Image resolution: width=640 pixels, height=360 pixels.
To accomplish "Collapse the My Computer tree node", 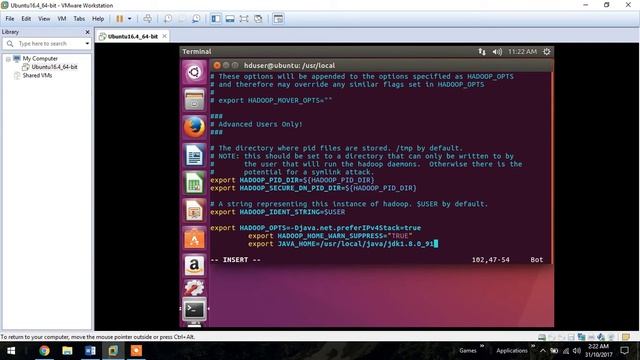I will [8, 59].
